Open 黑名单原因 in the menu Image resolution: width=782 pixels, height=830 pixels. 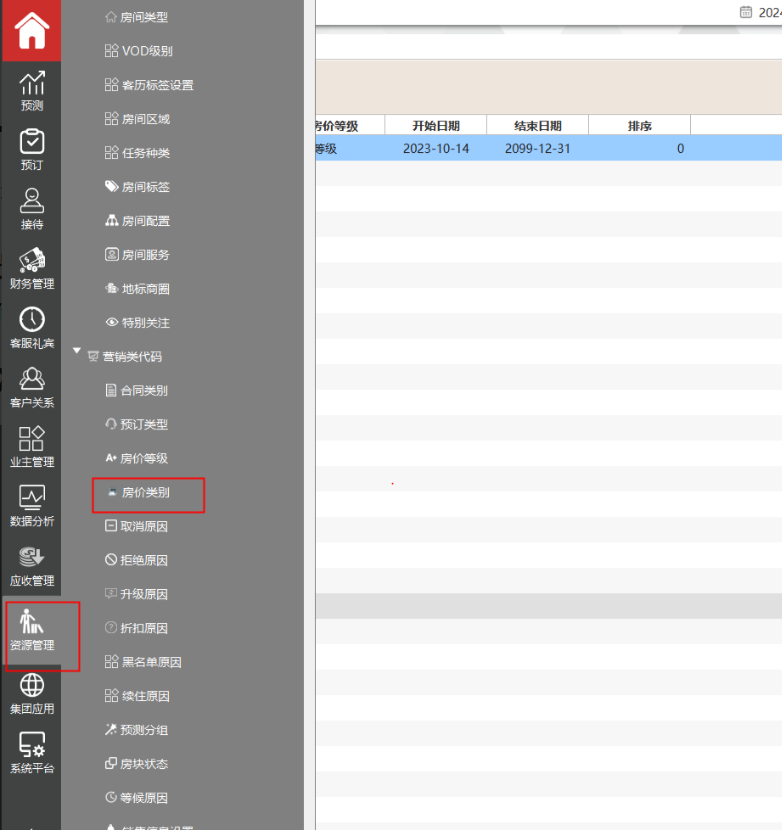pyautogui.click(x=150, y=662)
